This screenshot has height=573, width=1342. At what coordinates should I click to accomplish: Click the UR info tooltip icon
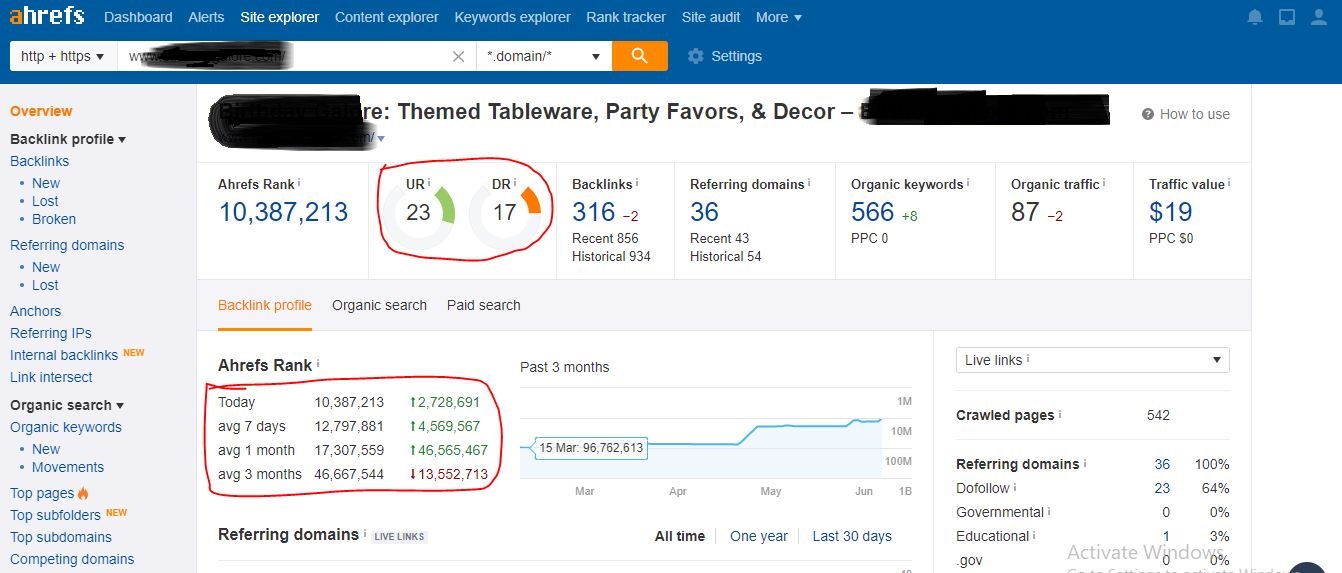coord(430,183)
